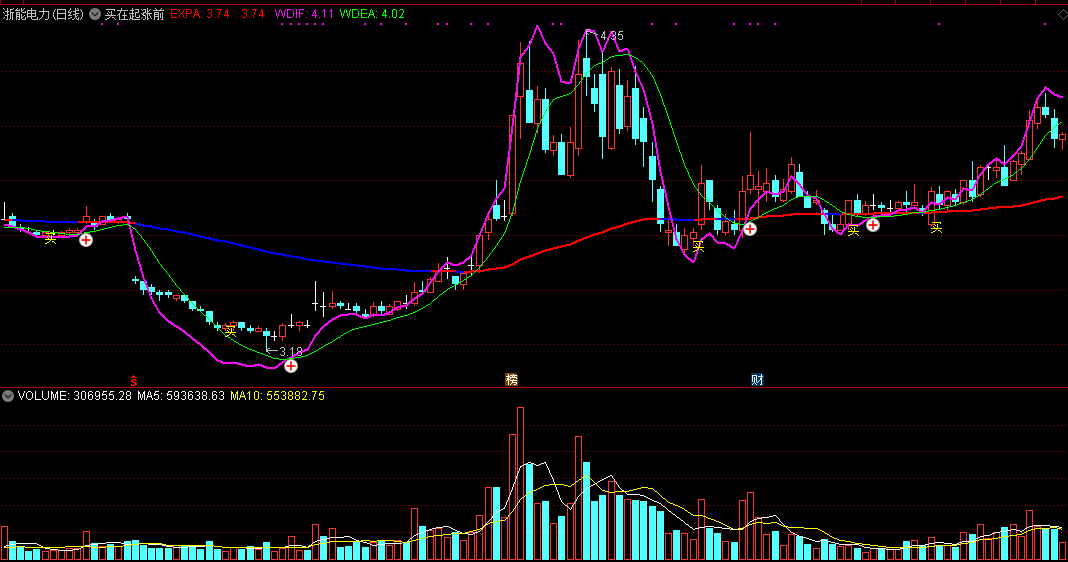Click the MA5: 593638.63 readout

coord(180,396)
